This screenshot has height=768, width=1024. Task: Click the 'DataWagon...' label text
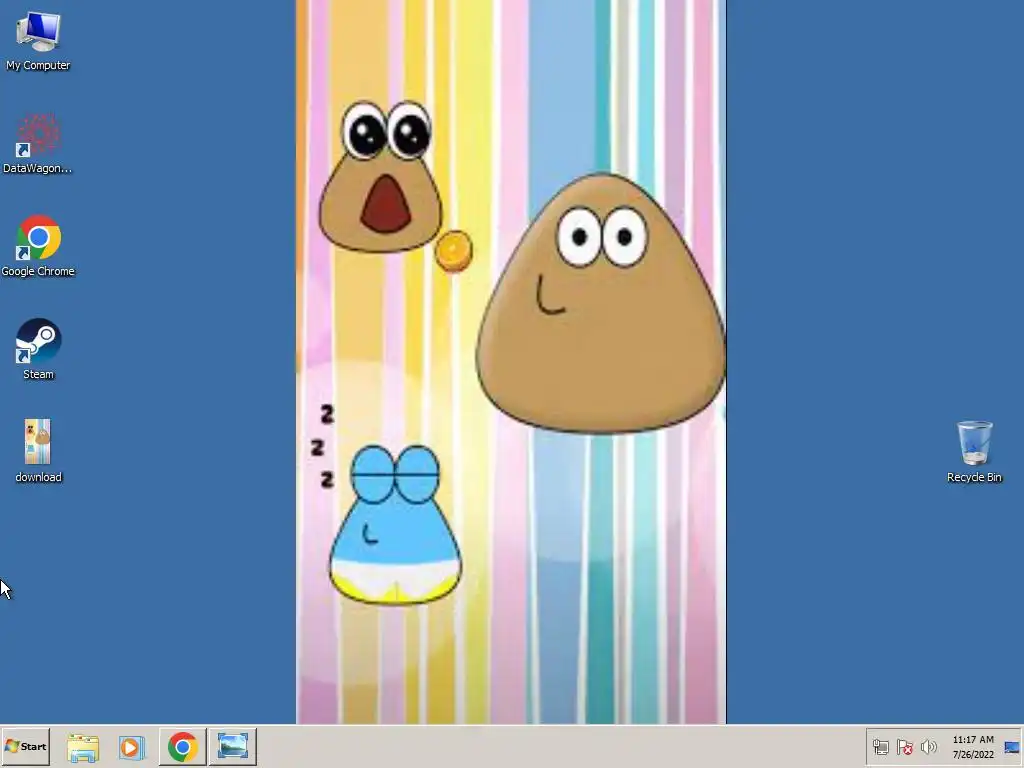38,168
